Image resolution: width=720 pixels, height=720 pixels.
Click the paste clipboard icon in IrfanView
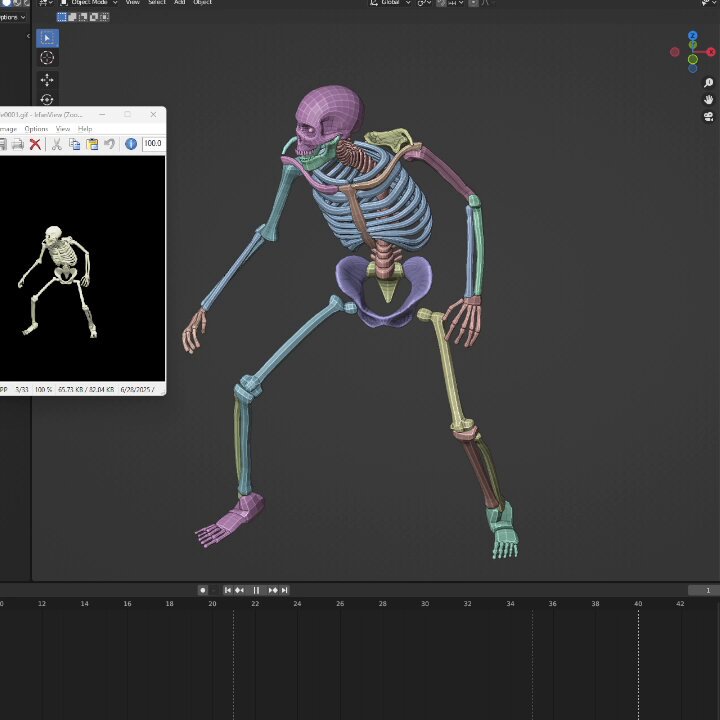(92, 144)
